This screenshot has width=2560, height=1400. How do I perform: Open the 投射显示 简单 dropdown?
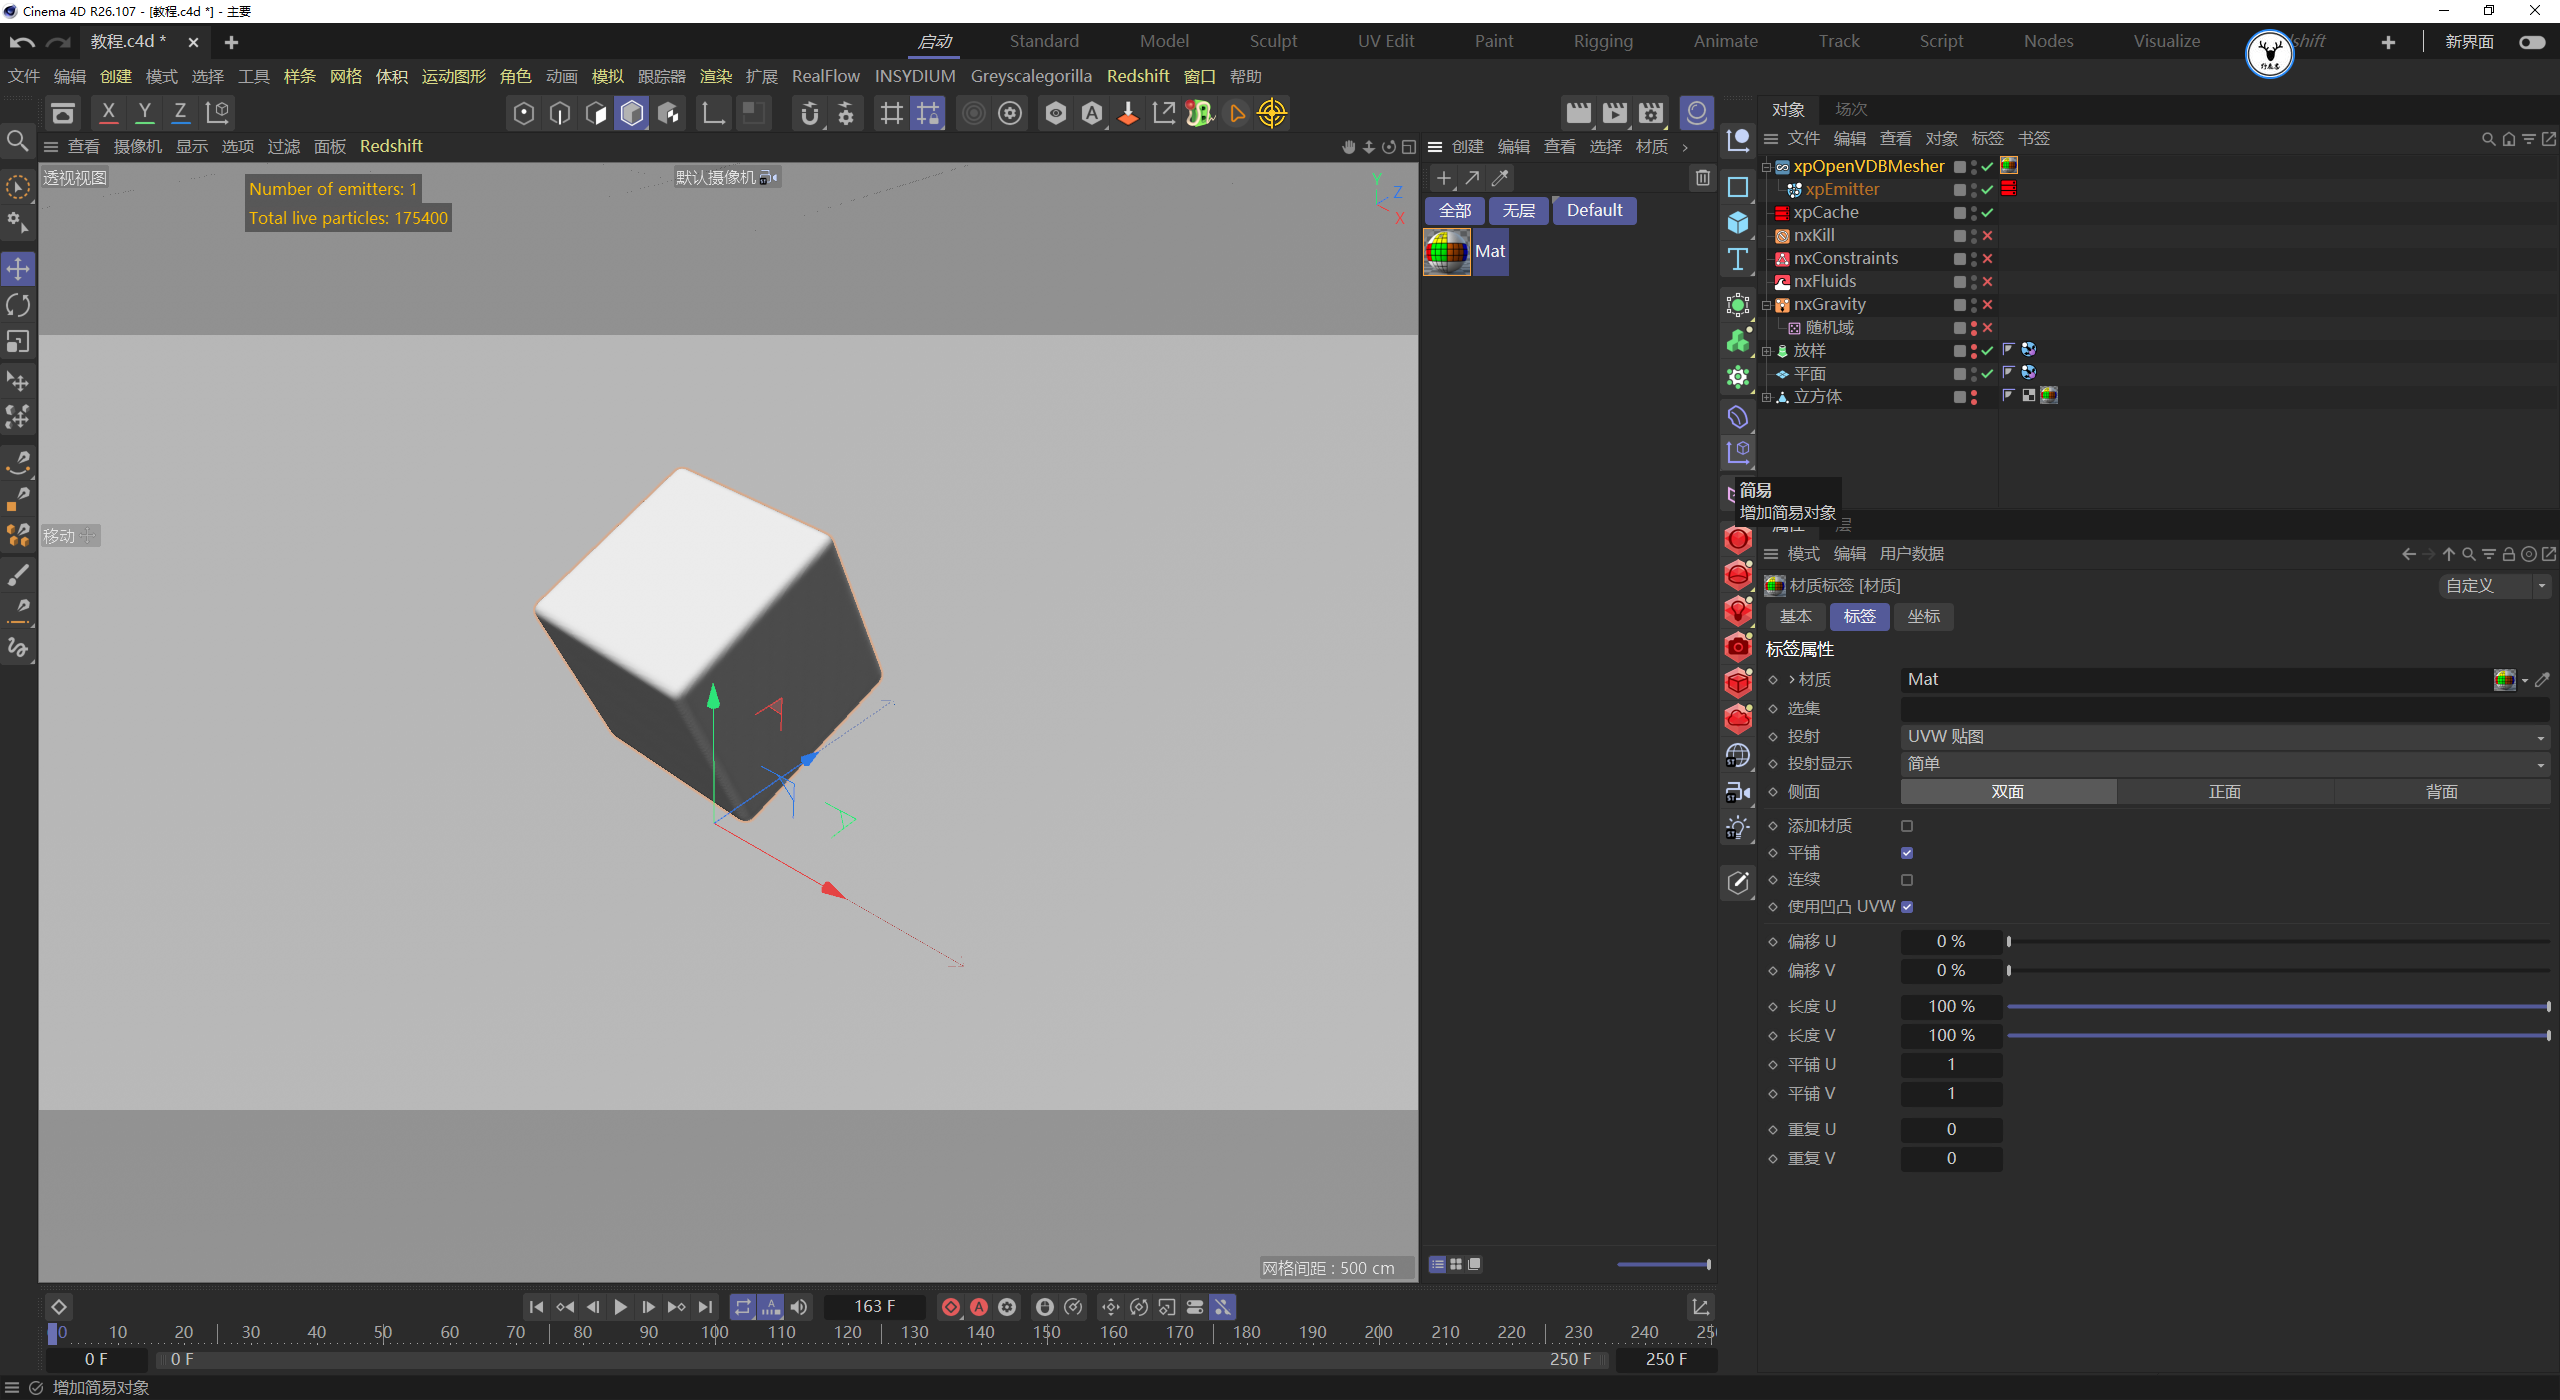(x=2224, y=764)
